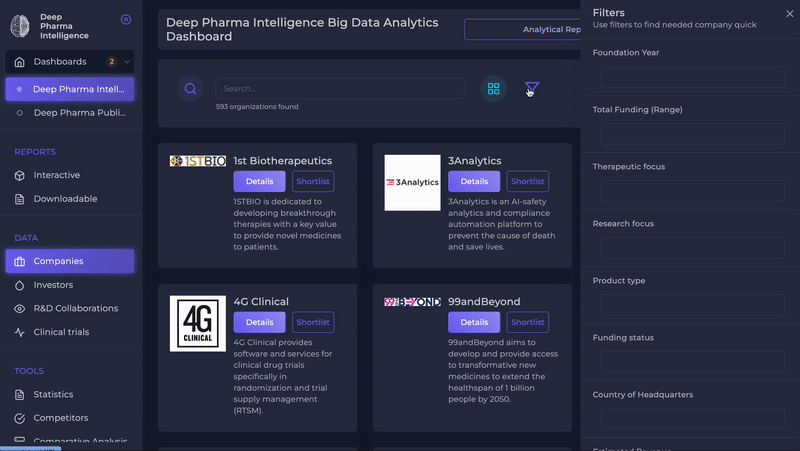
Task: Click the search magnifier icon
Action: pyautogui.click(x=190, y=89)
